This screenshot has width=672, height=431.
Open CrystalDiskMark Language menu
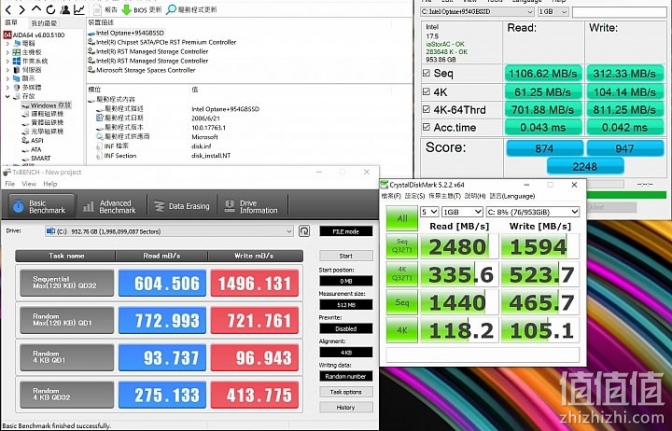pyautogui.click(x=512, y=196)
